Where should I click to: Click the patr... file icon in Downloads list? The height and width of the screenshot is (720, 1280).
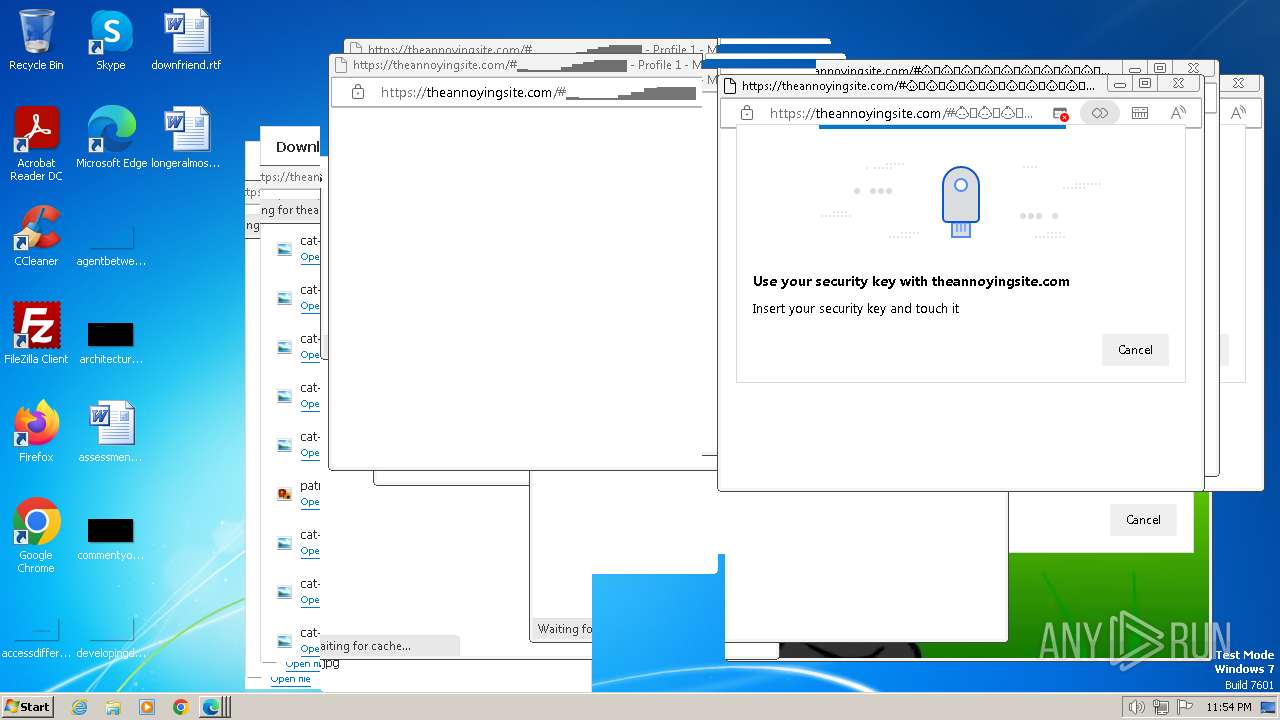tap(284, 492)
